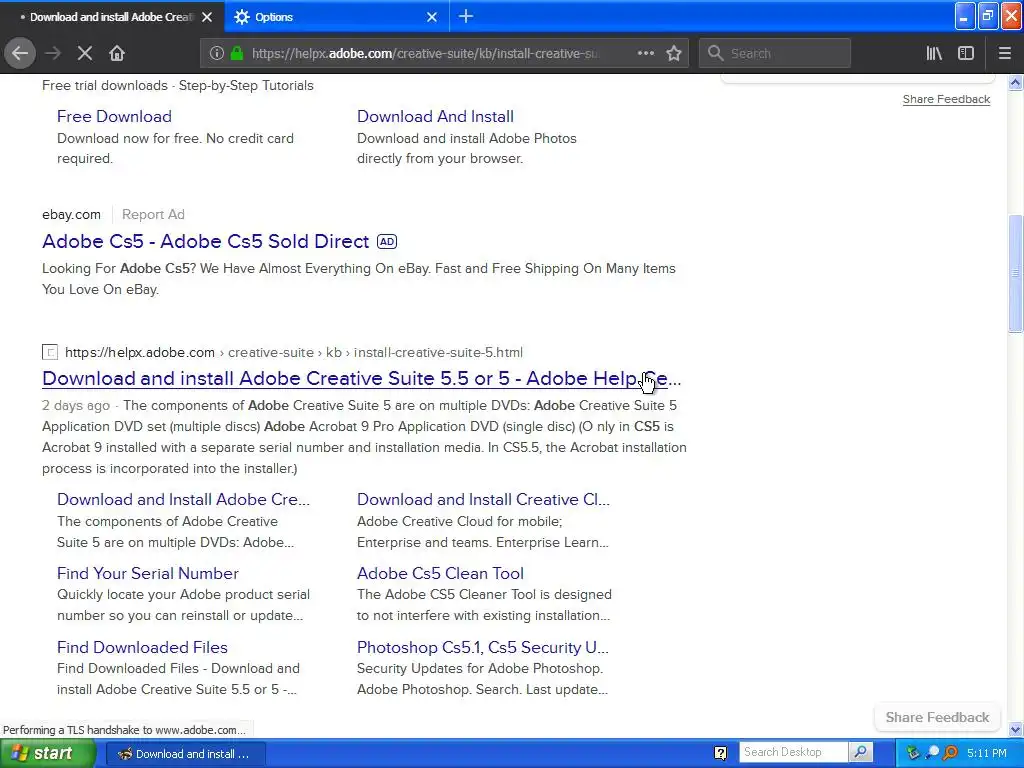
Task: Select the Download and install Adobe tab
Action: [112, 17]
